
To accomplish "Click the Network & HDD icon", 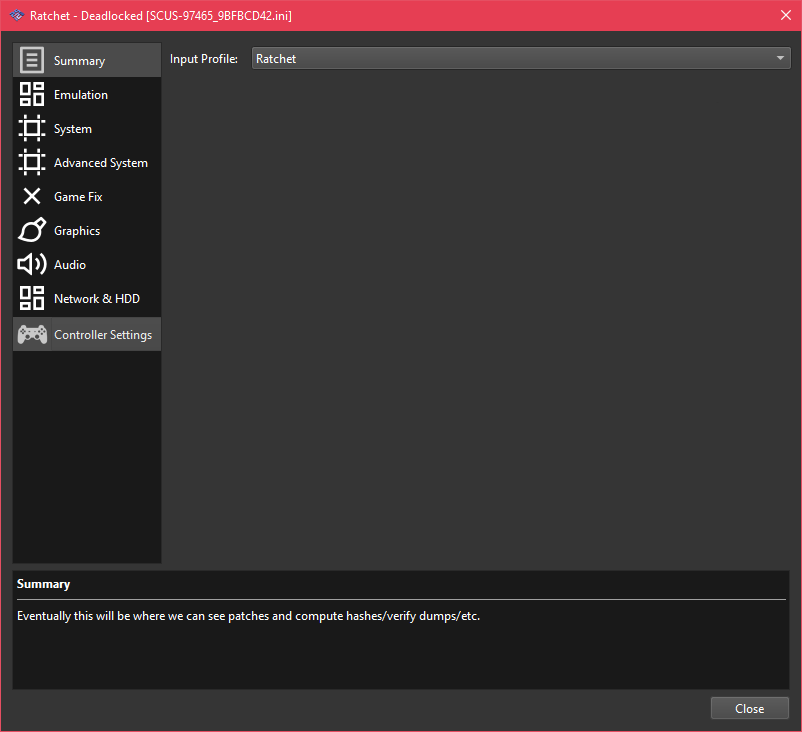I will [31, 298].
